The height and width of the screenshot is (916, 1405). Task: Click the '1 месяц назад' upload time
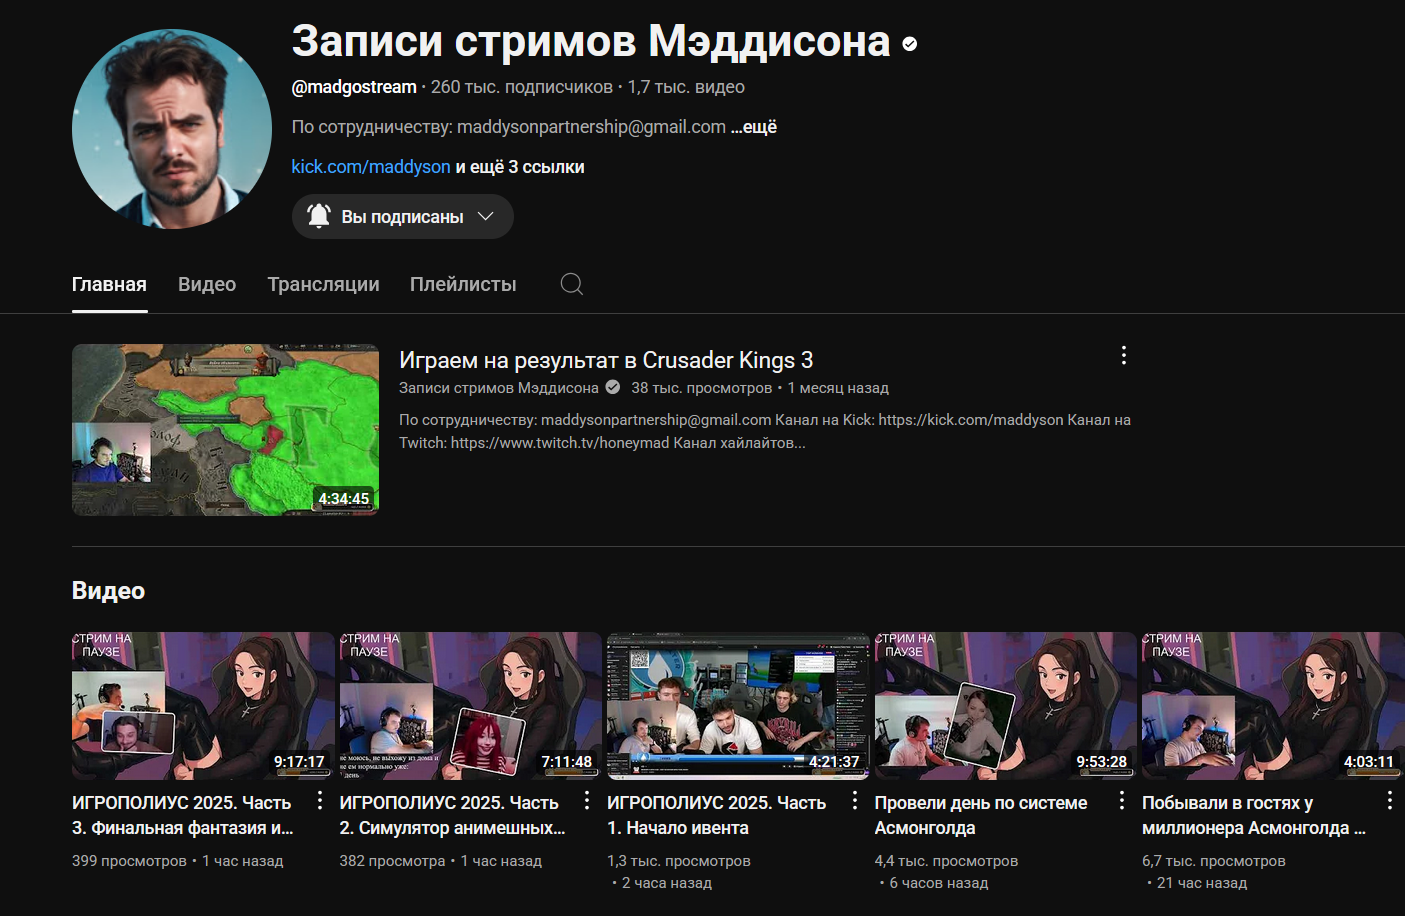[x=838, y=388]
